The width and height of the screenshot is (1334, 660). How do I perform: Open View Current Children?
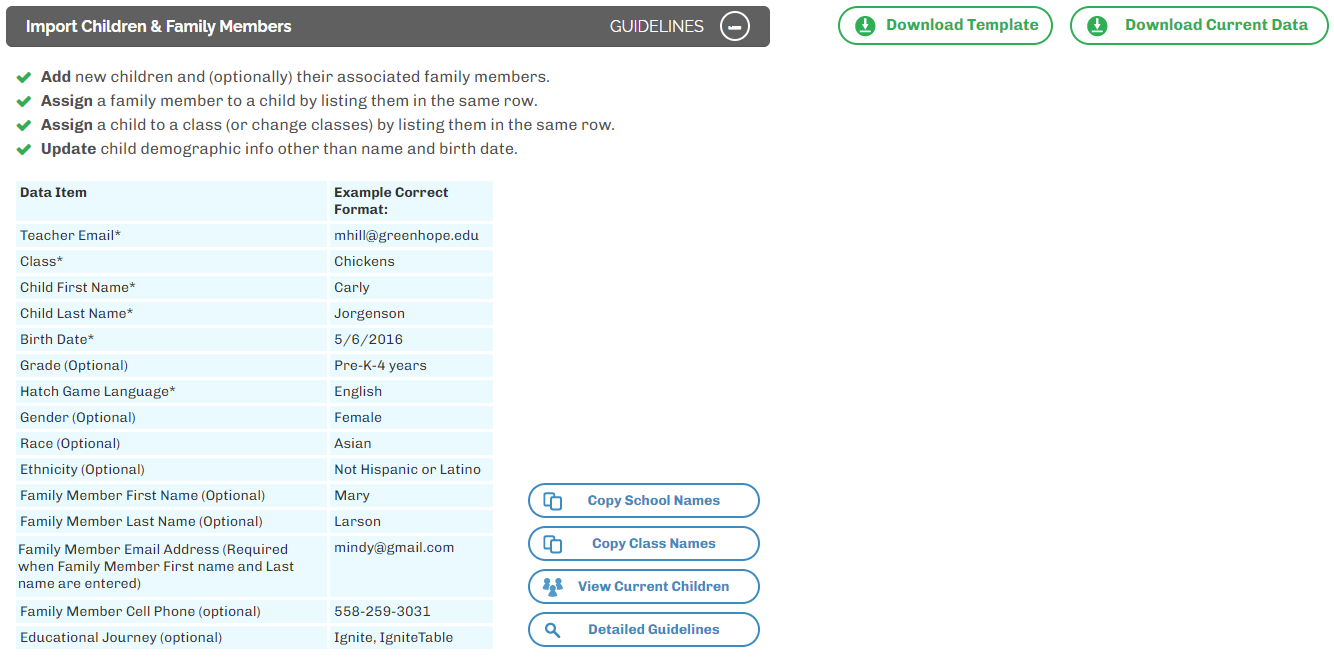tap(644, 587)
